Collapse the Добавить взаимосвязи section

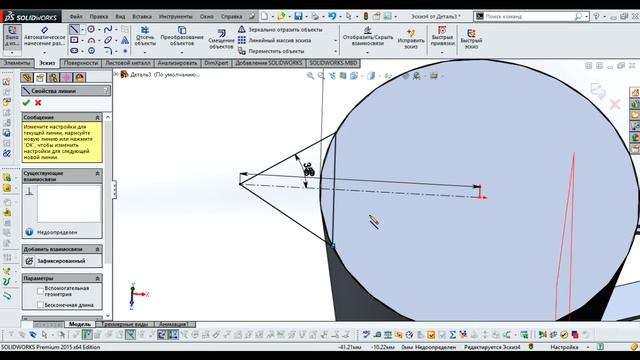(x=98, y=249)
